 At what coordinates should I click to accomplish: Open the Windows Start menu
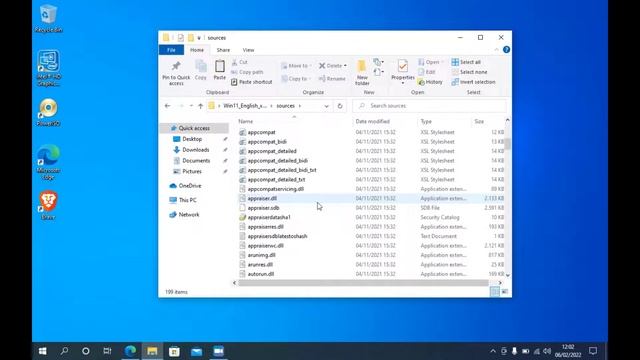(42, 351)
